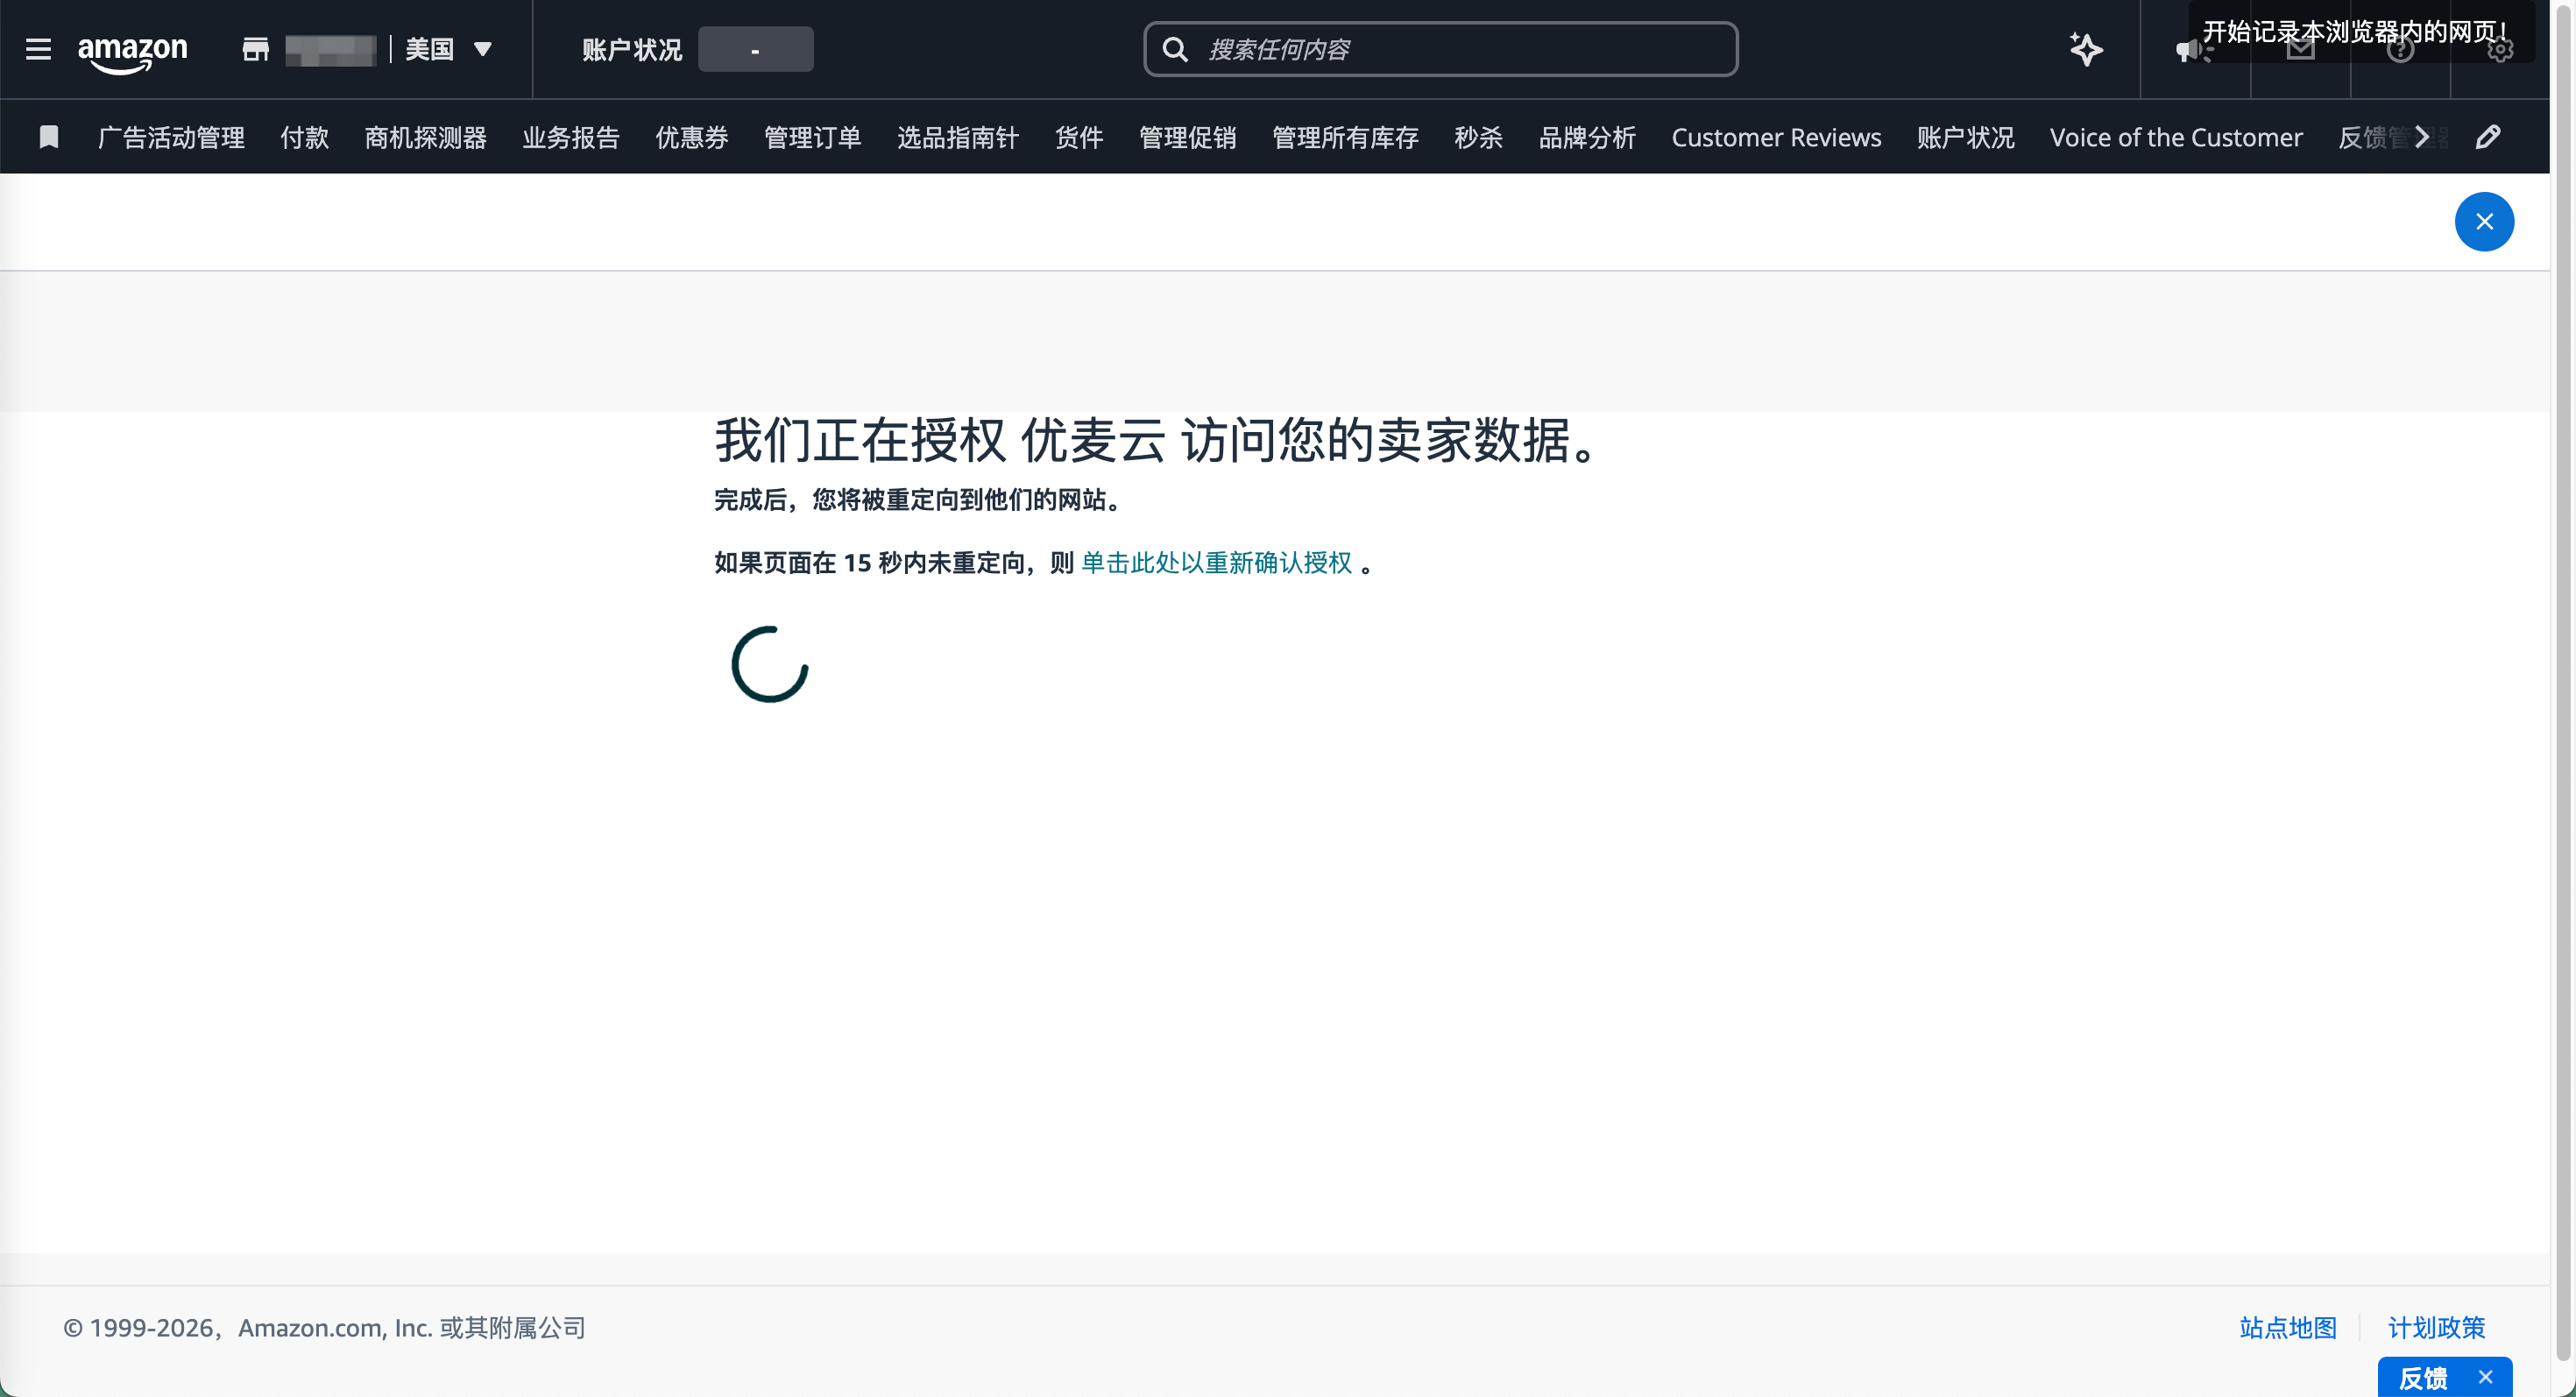This screenshot has width=2576, height=1397.
Task: Open the sparkle AI assistant icon
Action: pyautogui.click(x=2086, y=49)
